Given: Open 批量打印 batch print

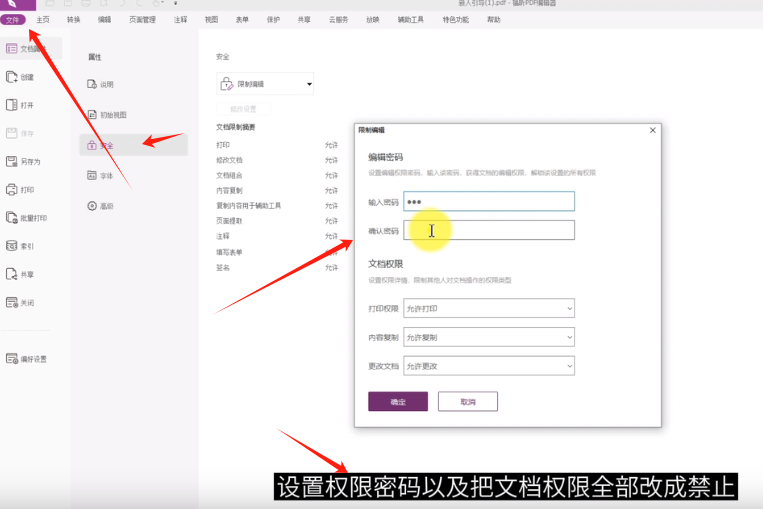Looking at the screenshot, I should tap(26, 218).
